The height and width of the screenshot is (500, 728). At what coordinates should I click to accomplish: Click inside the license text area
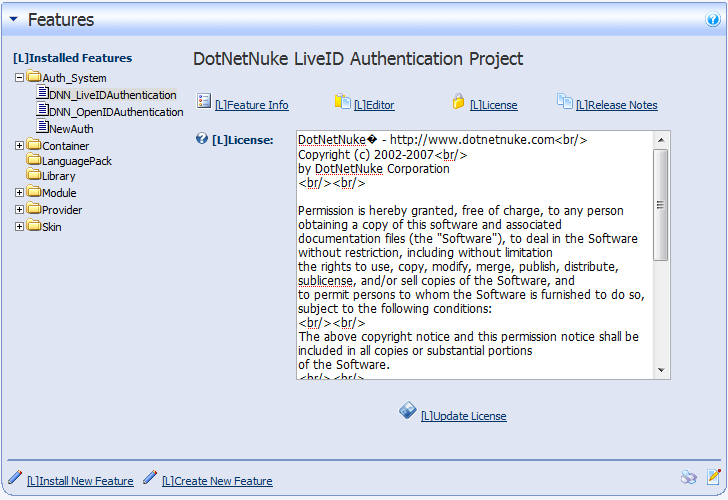475,255
